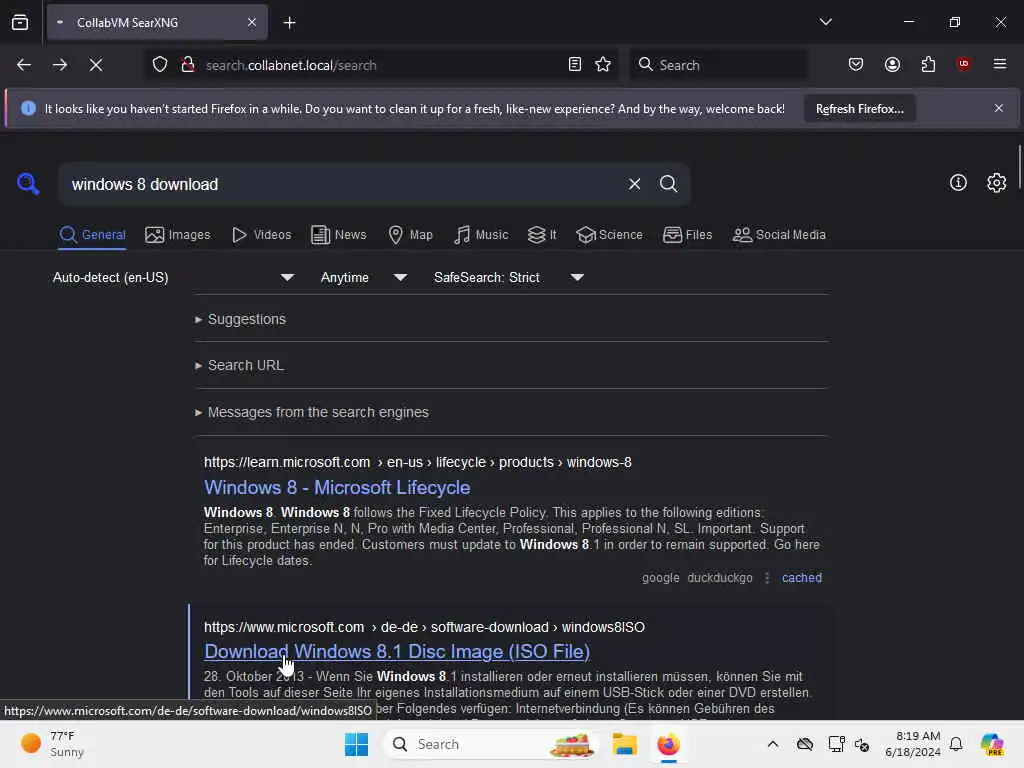Open a new browser tab
1024x768 pixels.
click(x=289, y=23)
